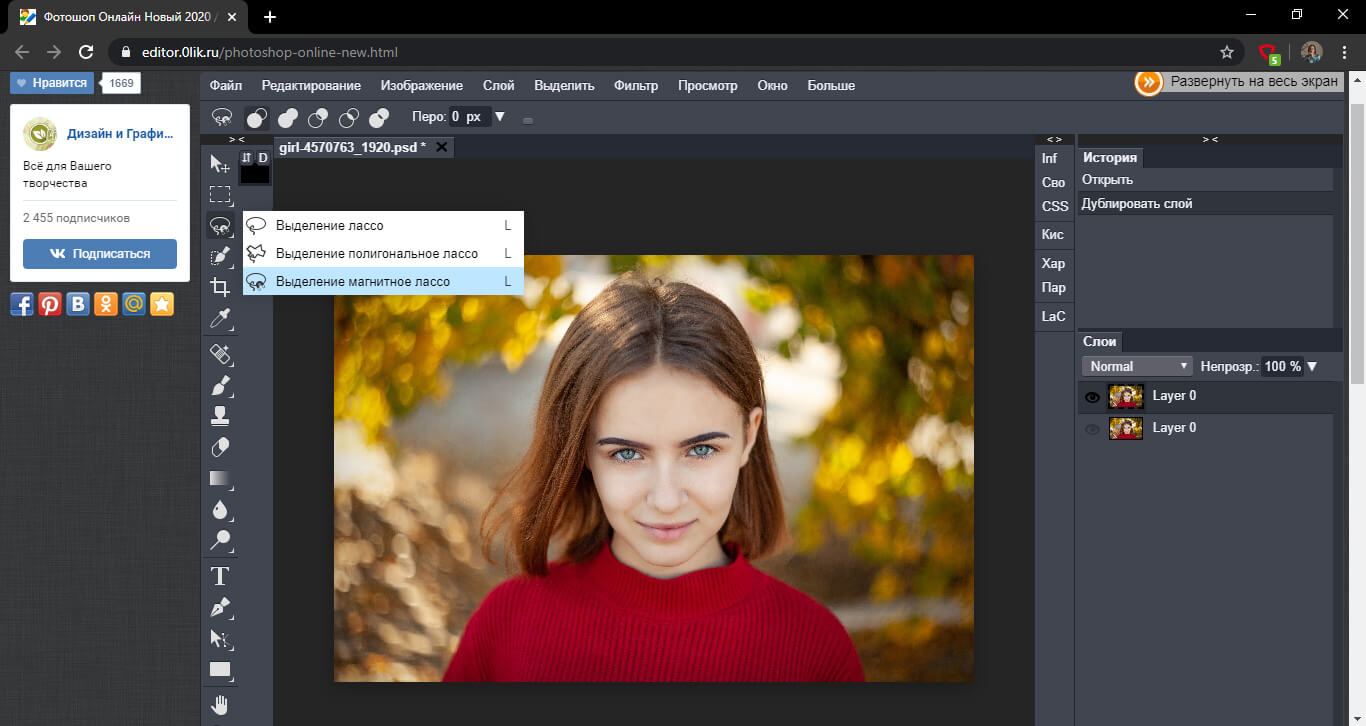This screenshot has width=1366, height=726.
Task: Choose Выделение полигональное лассо
Action: click(x=383, y=254)
